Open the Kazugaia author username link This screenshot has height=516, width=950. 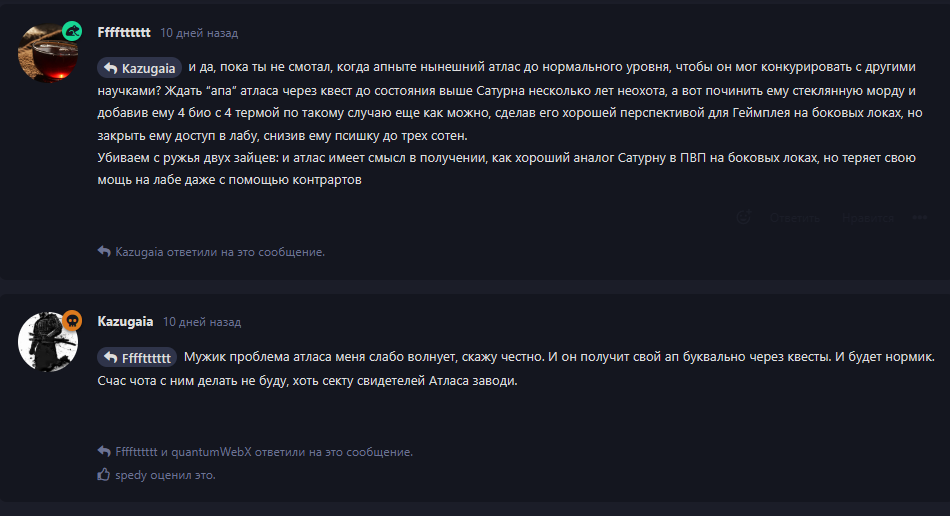pyautogui.click(x=125, y=322)
